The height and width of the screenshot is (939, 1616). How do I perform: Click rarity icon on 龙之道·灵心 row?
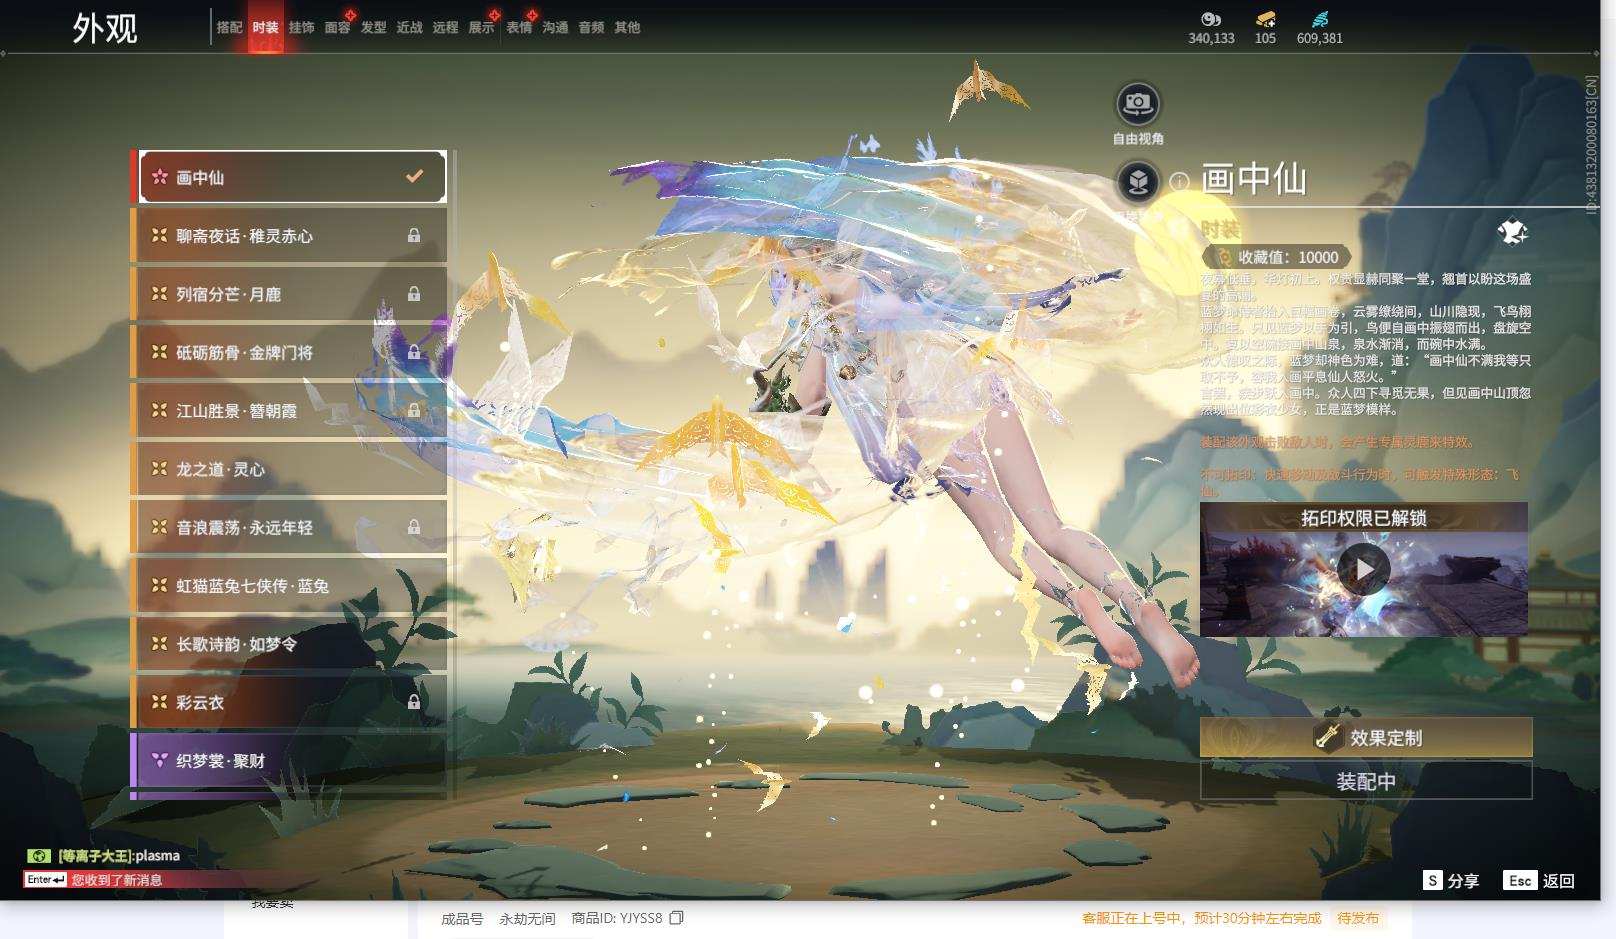pos(159,469)
